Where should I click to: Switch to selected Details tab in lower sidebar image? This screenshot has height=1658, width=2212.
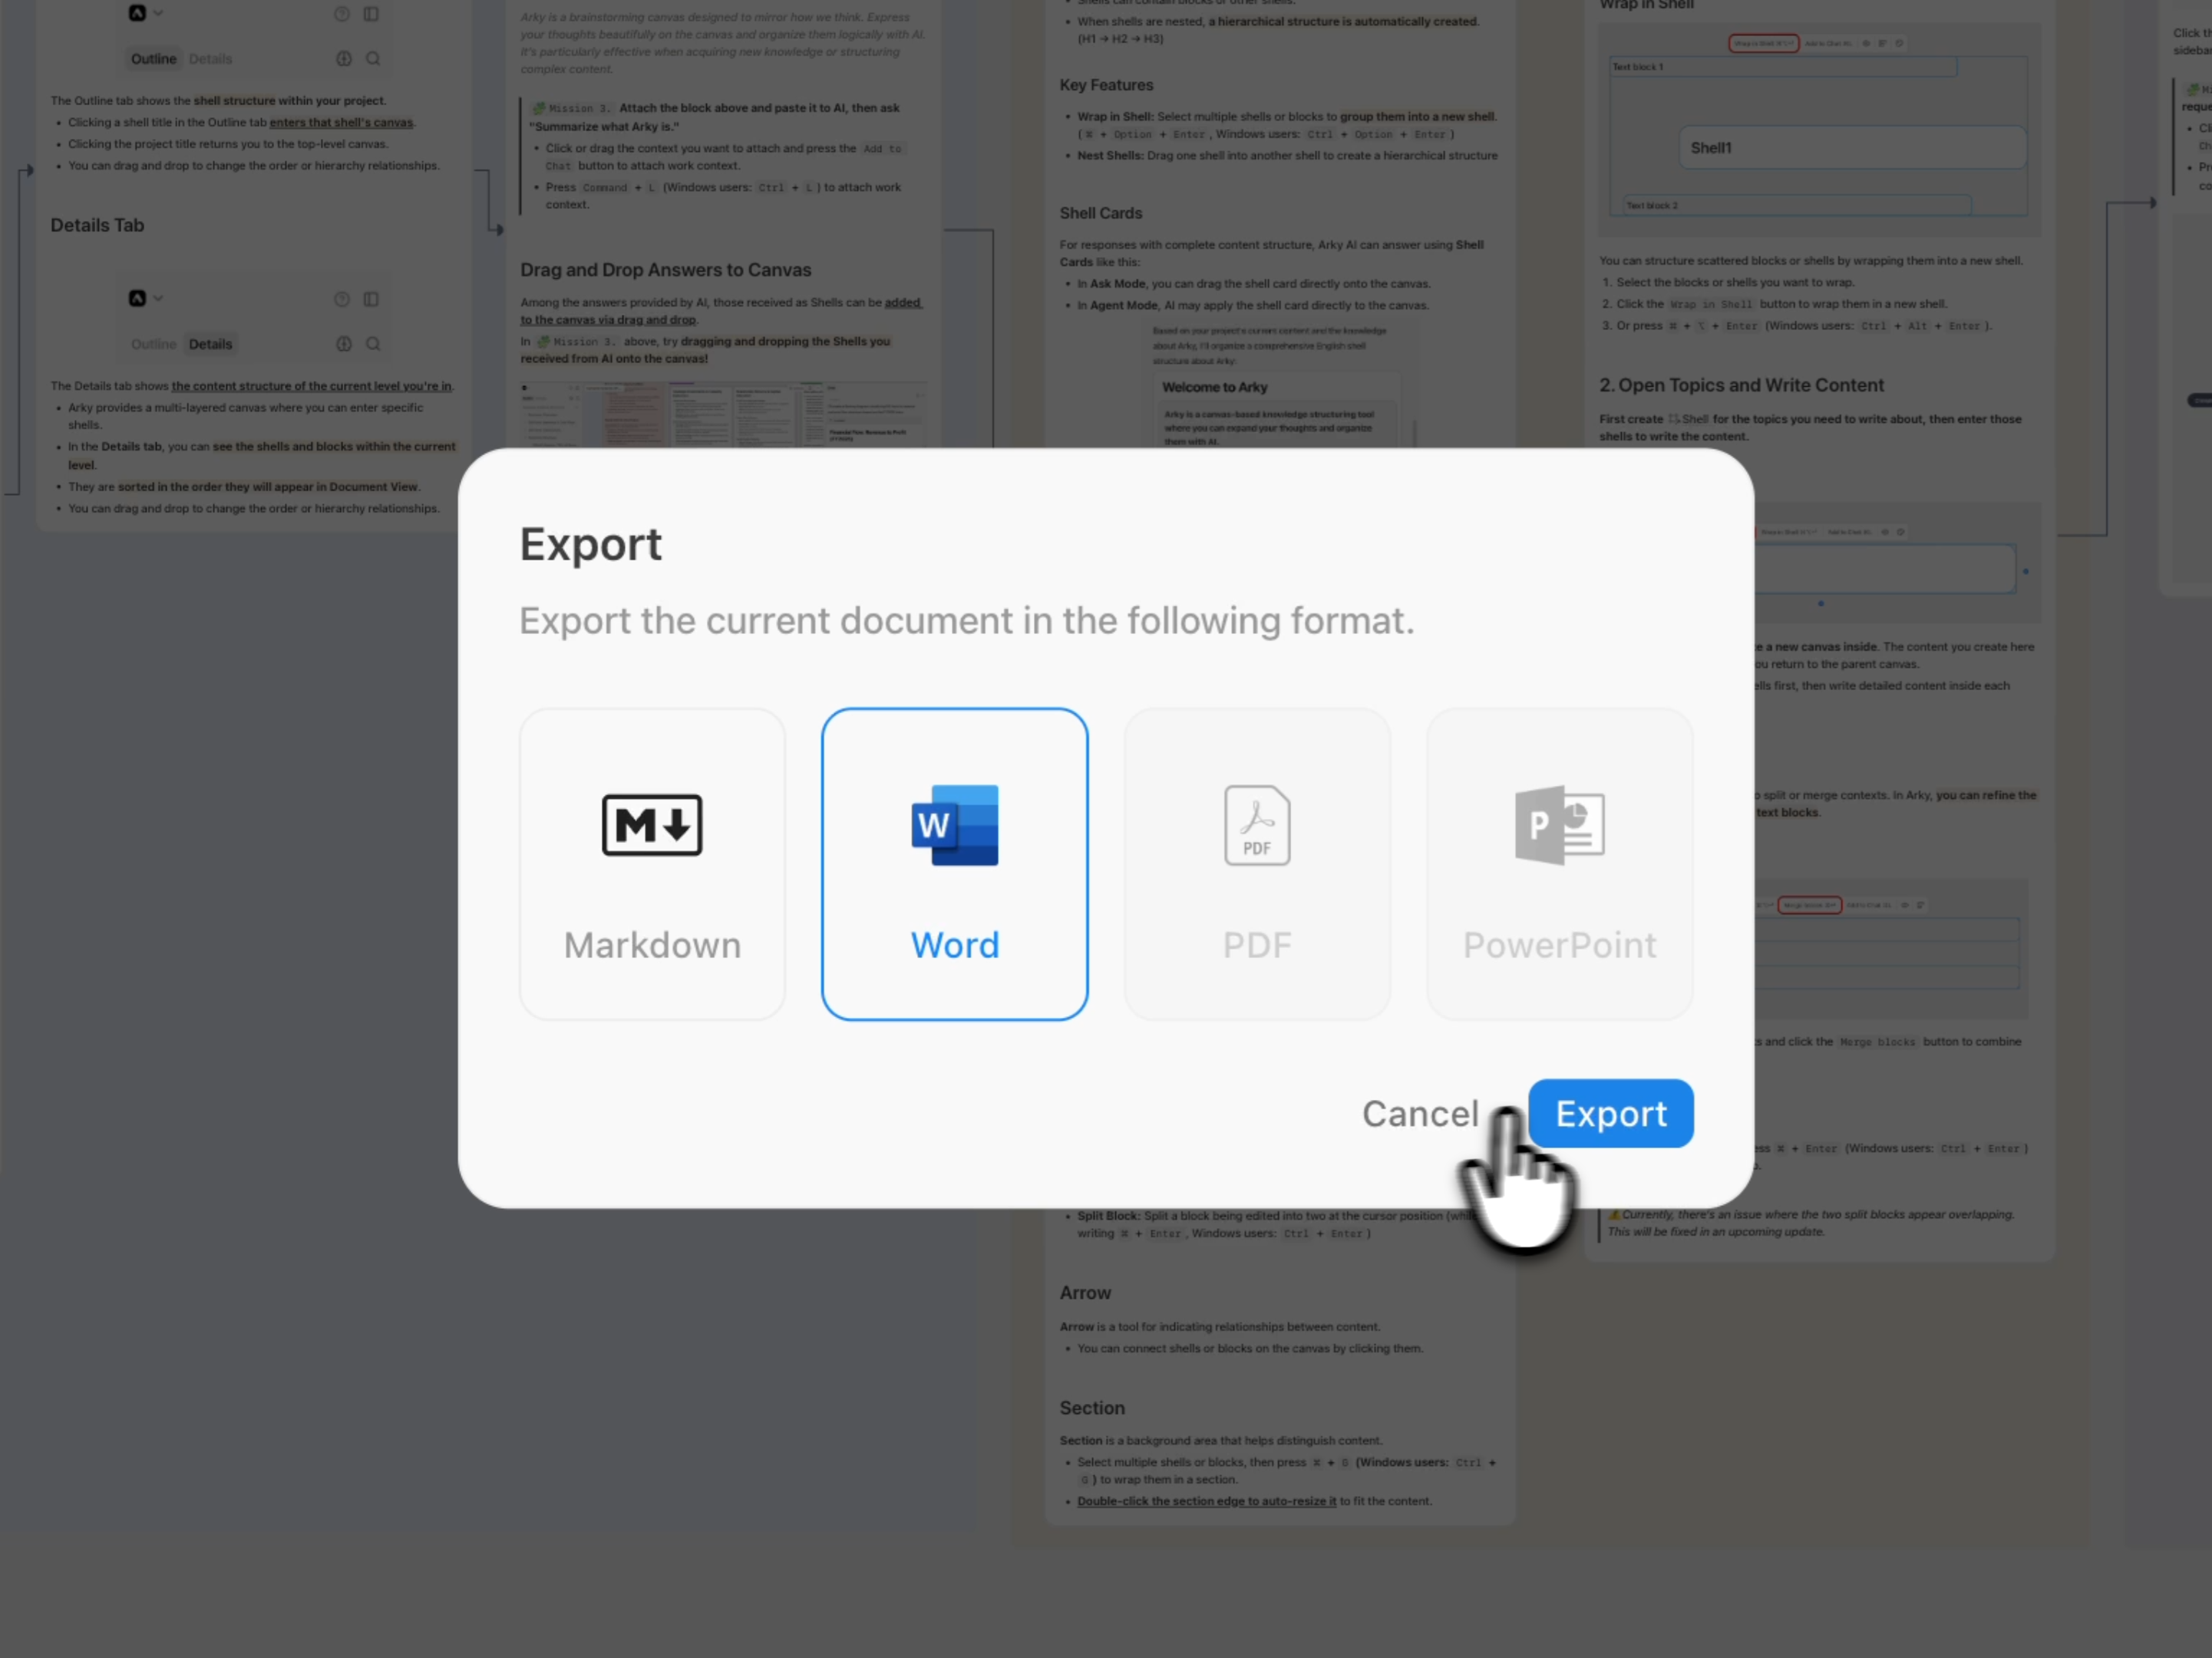[210, 344]
